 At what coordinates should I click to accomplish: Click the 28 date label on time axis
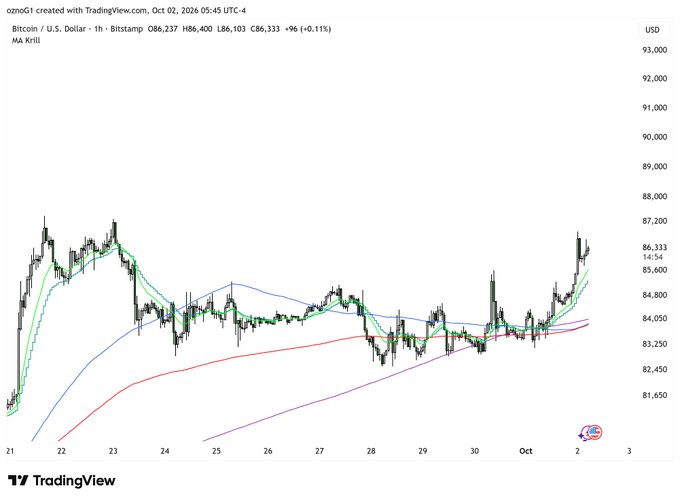click(x=371, y=451)
